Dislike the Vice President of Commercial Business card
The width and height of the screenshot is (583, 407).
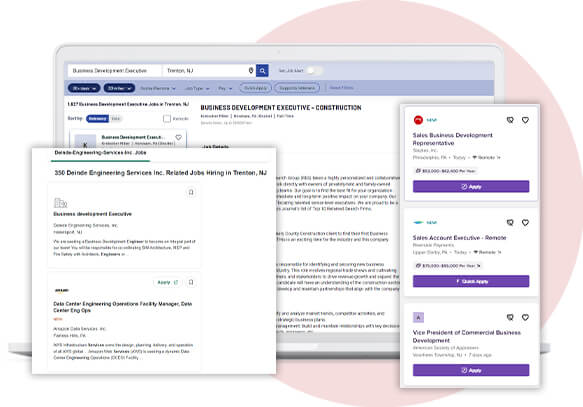coord(510,317)
